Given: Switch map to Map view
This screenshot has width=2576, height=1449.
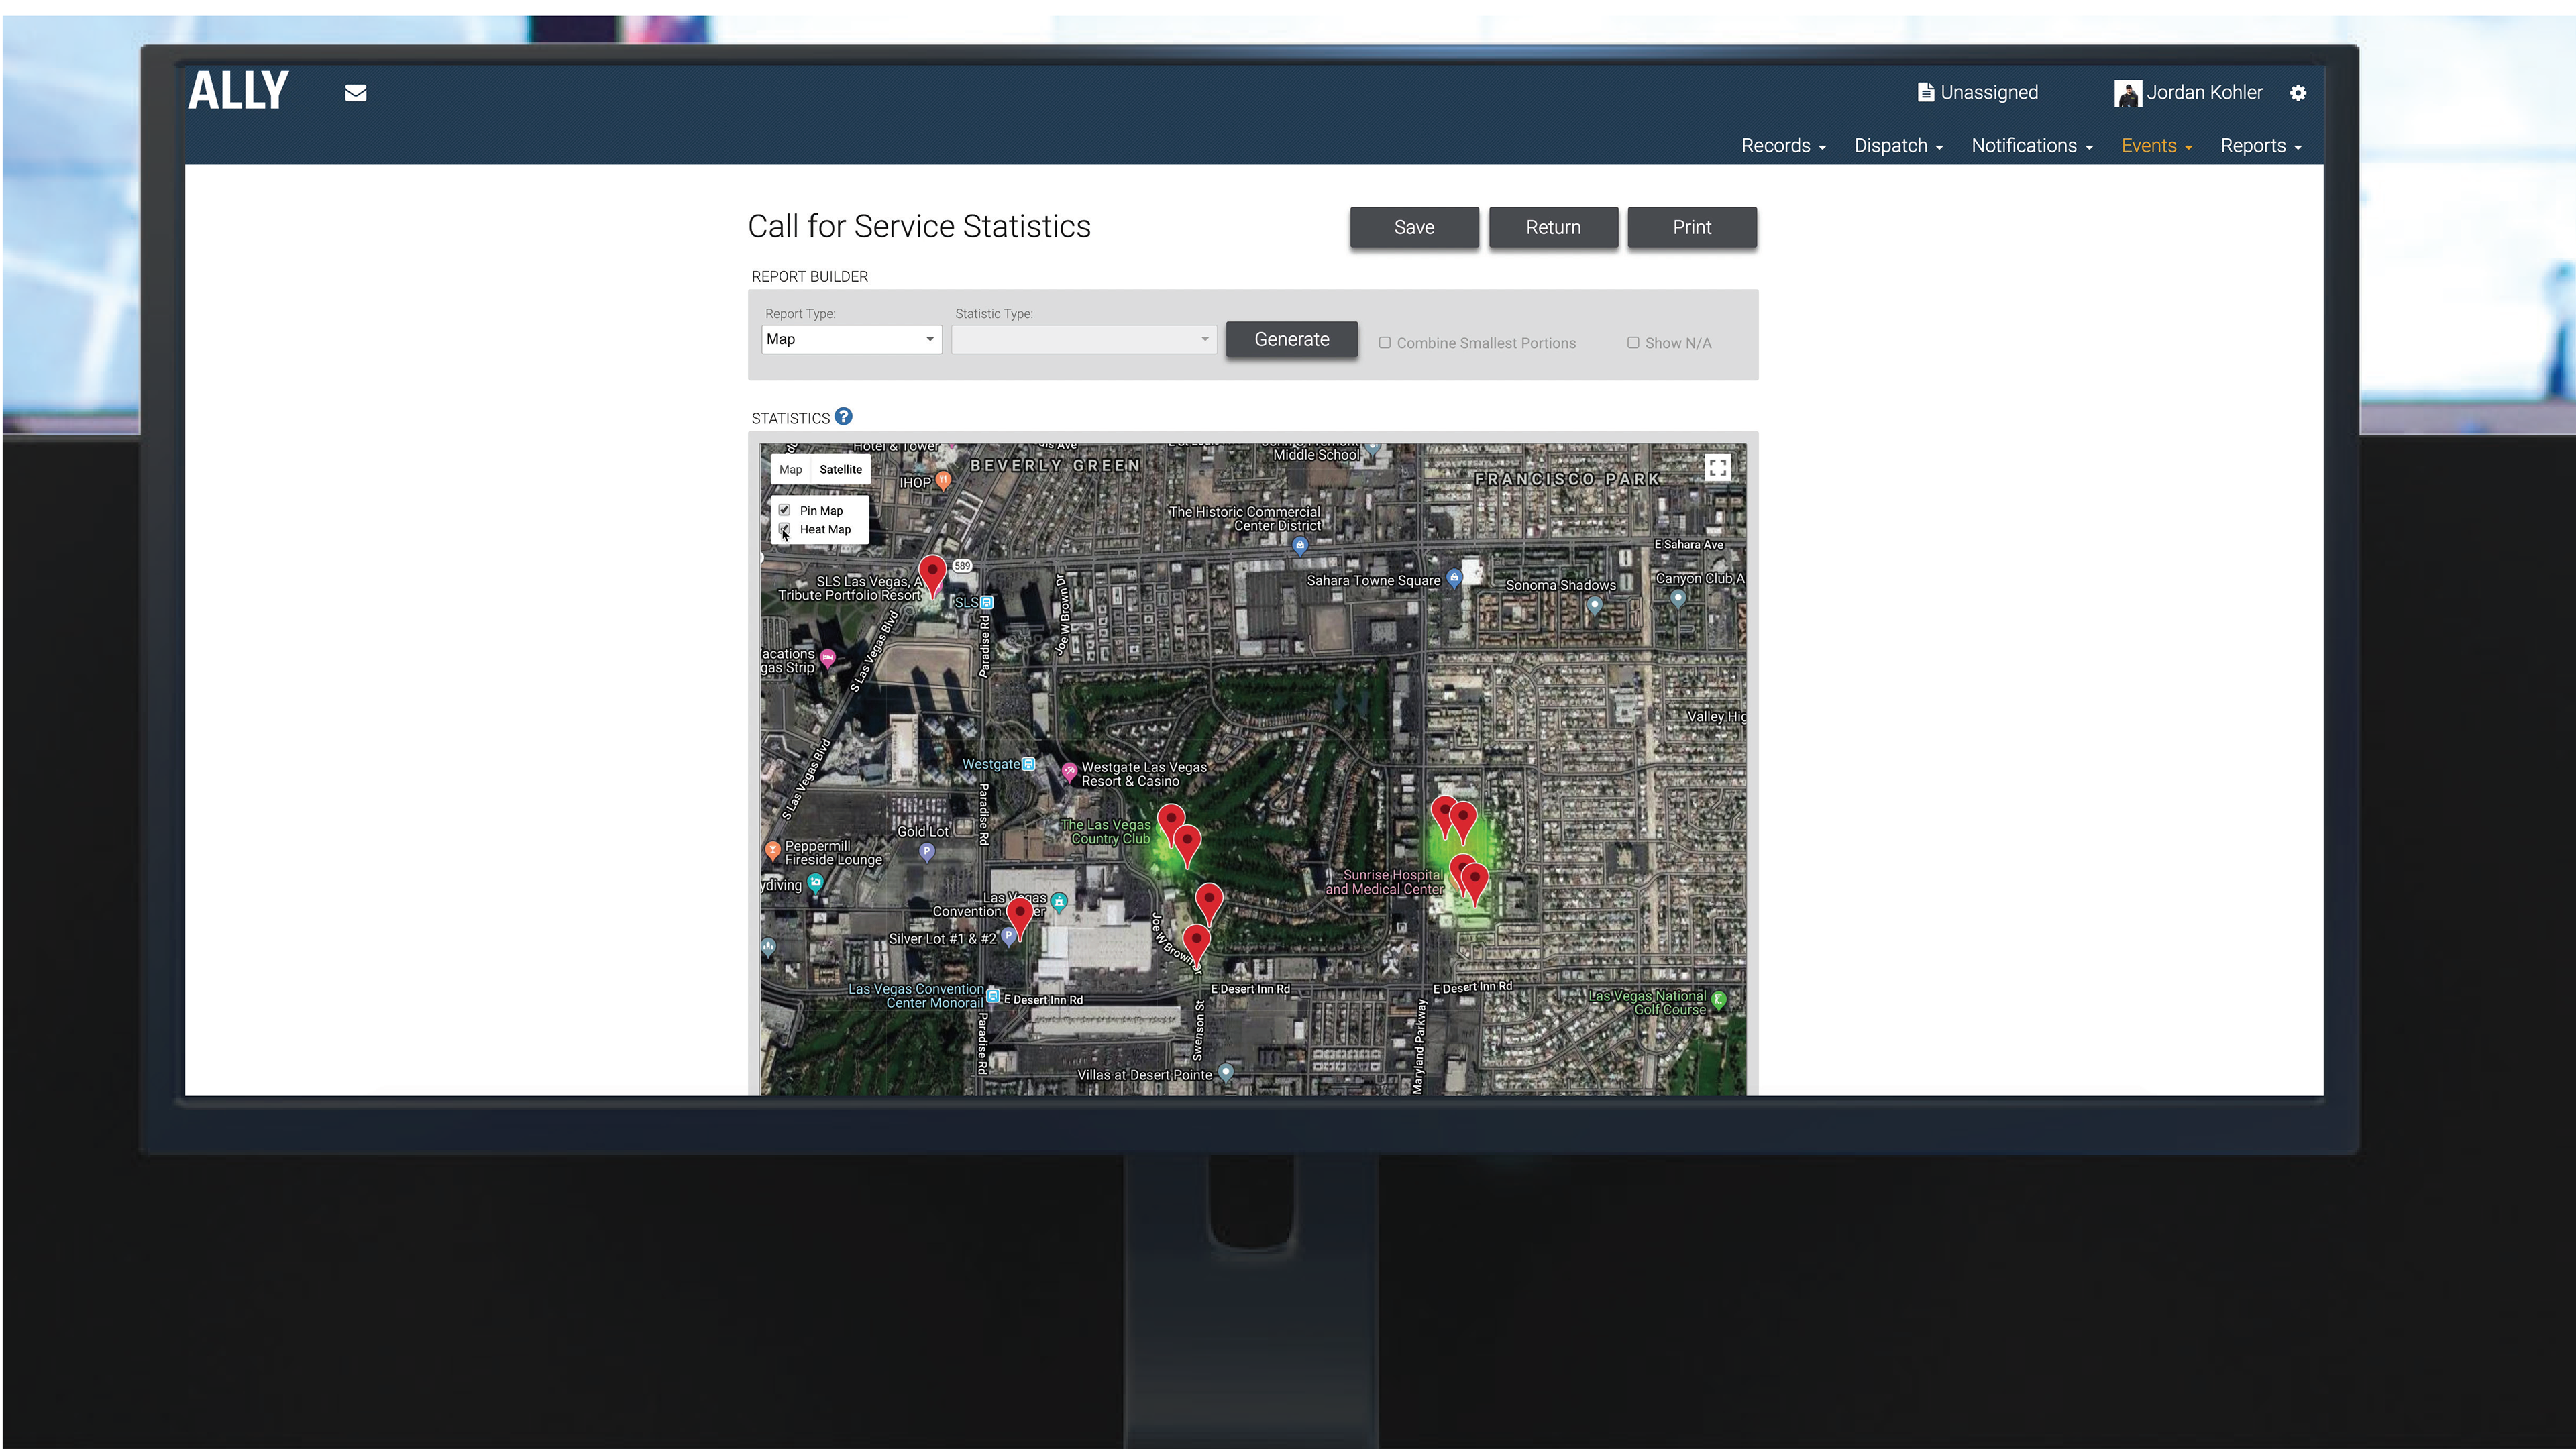Looking at the screenshot, I should coord(790,469).
